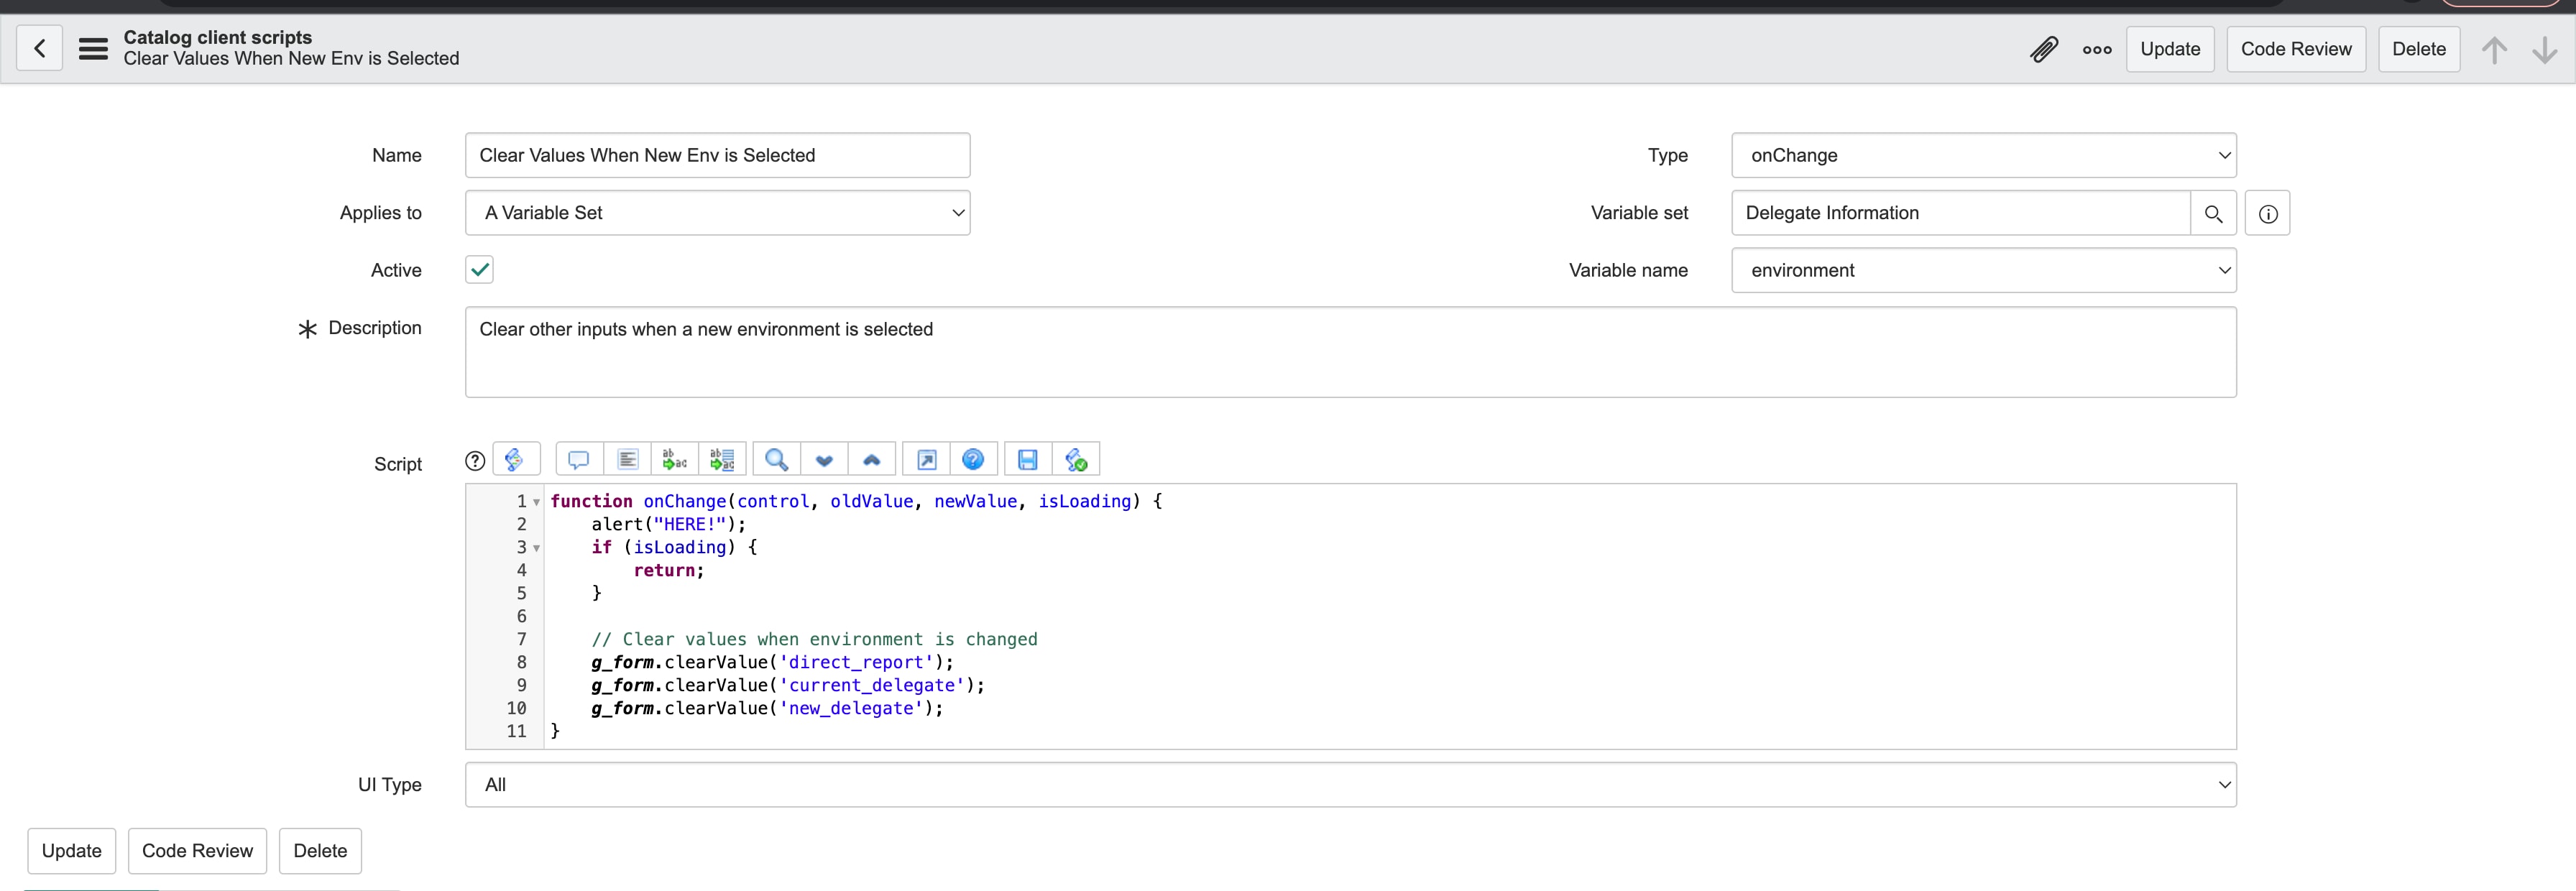Find next match with down chevron

(824, 459)
